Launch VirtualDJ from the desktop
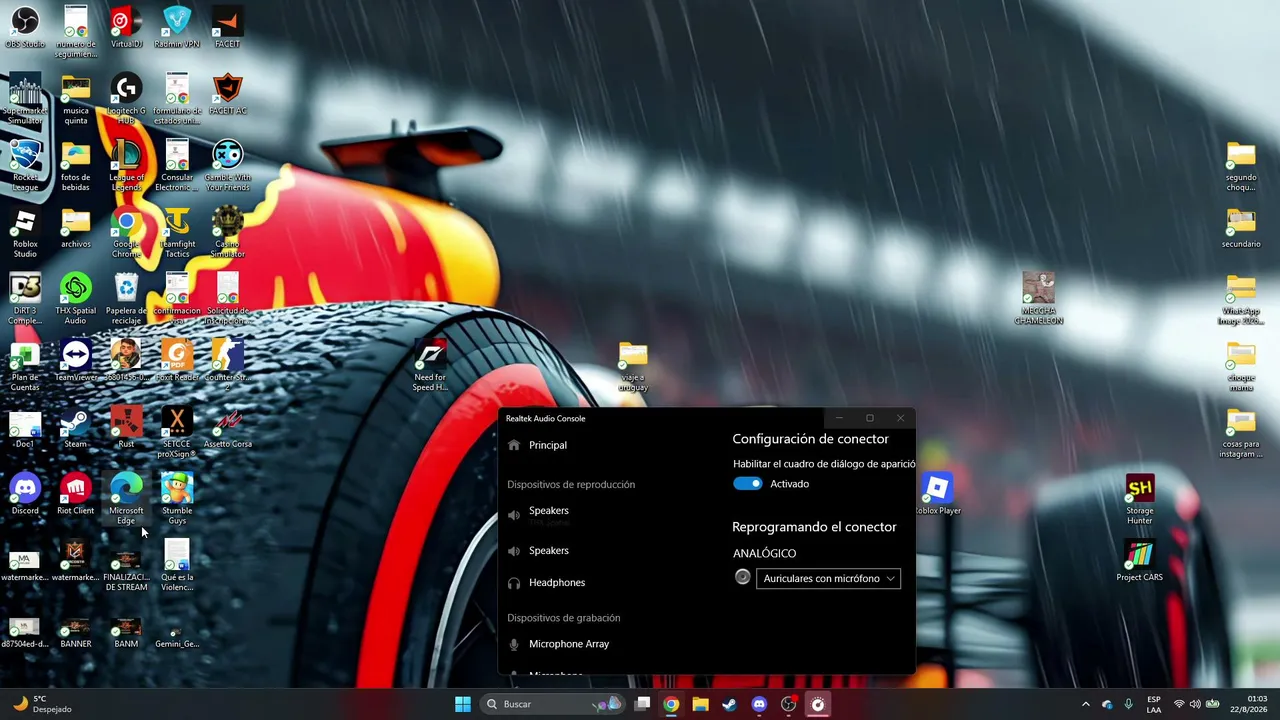 (126, 28)
